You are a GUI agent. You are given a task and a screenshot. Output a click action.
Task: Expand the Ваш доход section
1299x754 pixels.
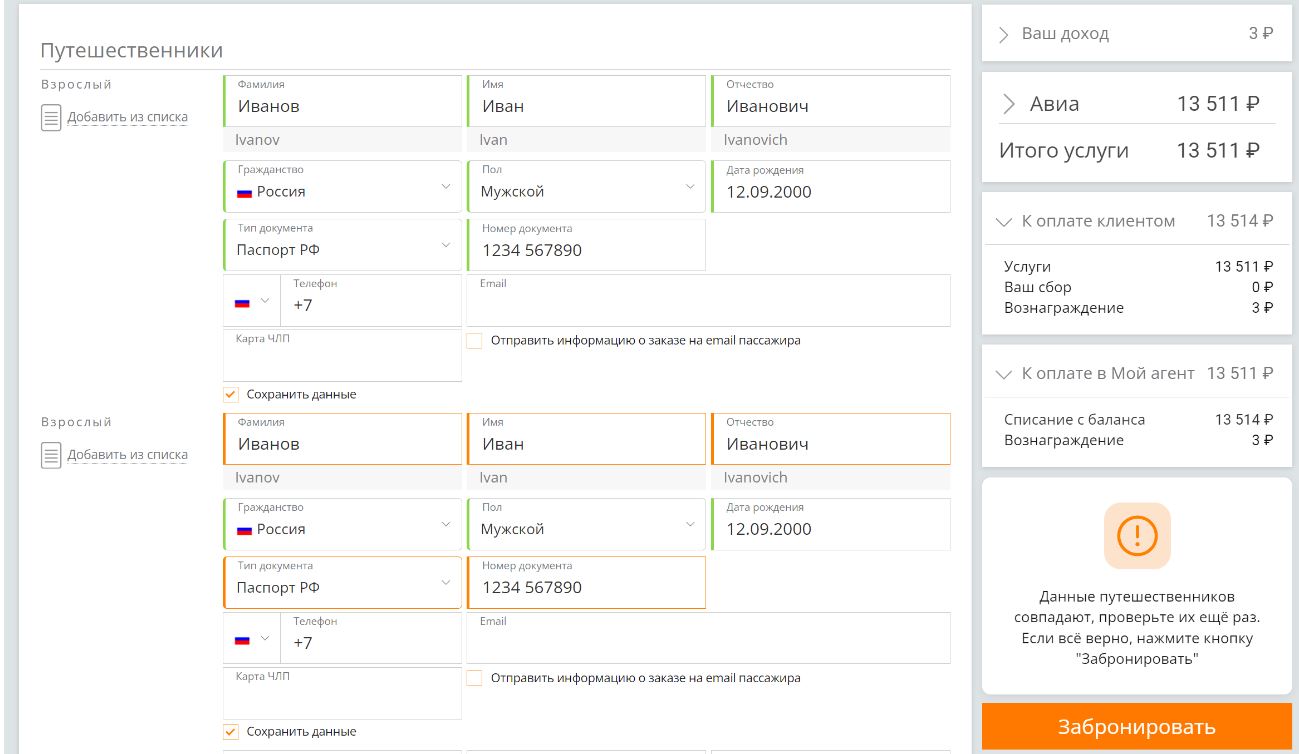(1004, 34)
